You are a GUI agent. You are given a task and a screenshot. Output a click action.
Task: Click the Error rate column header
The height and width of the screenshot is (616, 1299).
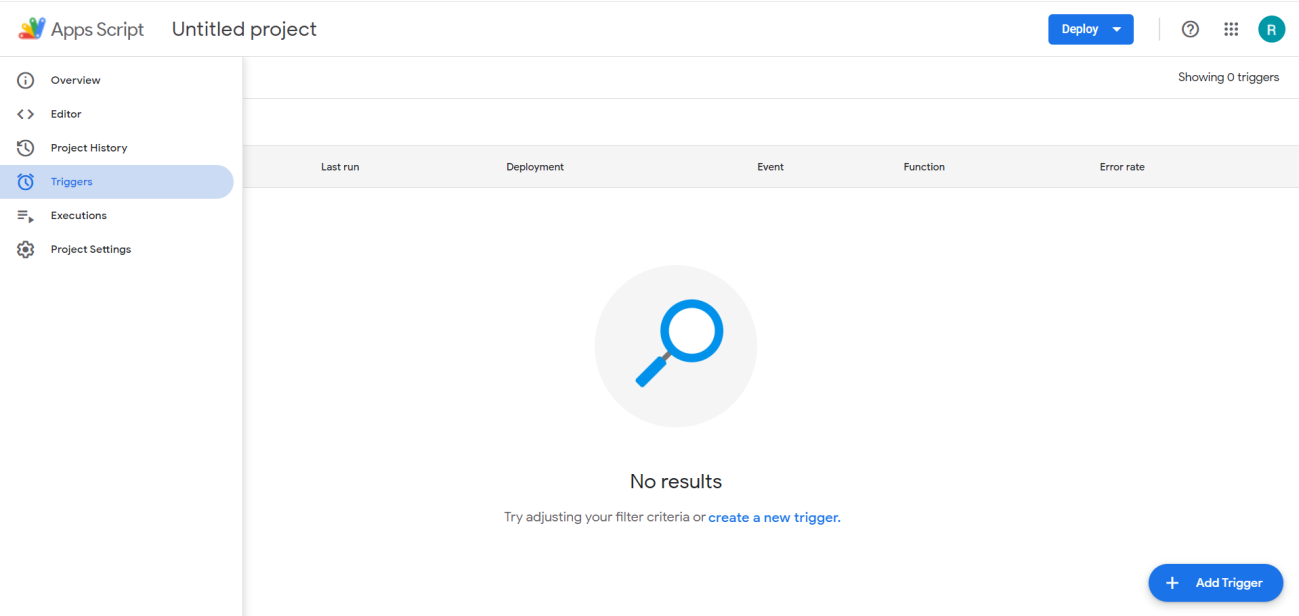pyautogui.click(x=1122, y=167)
